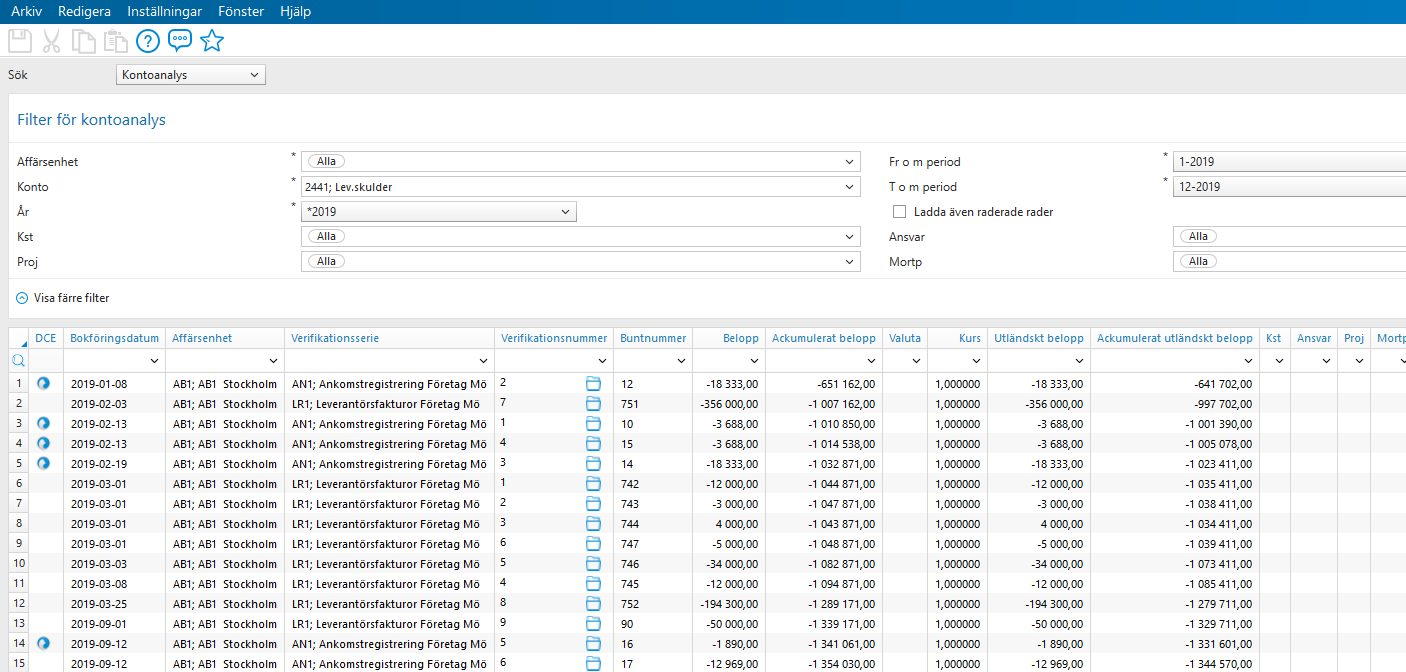Click the favorites star icon

pyautogui.click(x=212, y=41)
